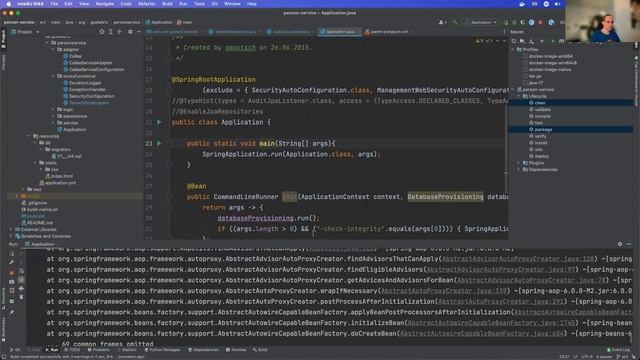
Task: Click Rerun icon at top of Run sidebar
Action: (x=11, y=253)
